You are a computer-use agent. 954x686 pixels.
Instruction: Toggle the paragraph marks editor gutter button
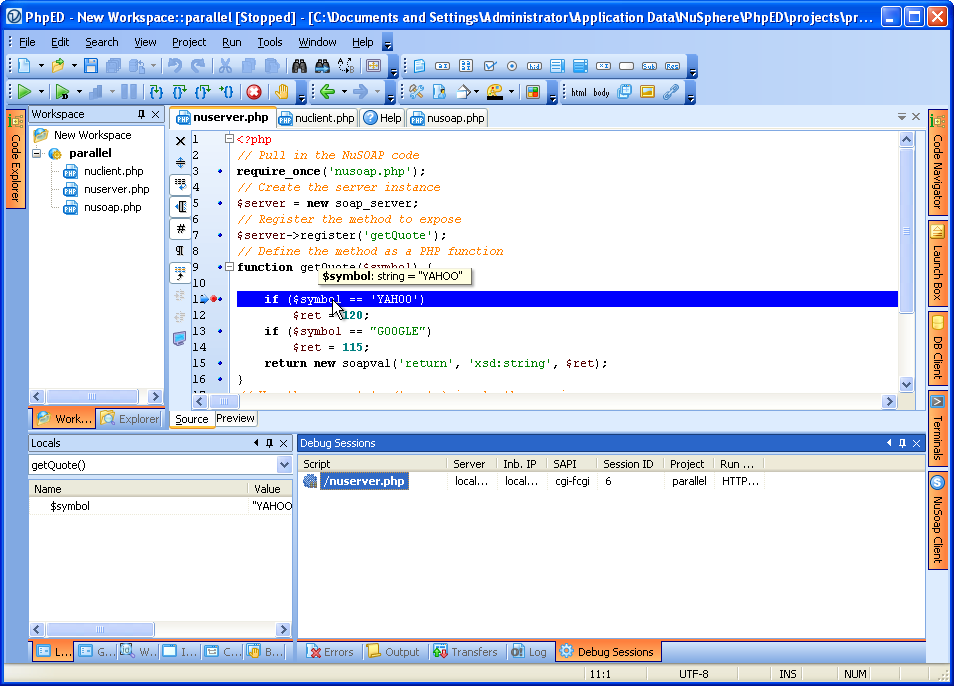click(x=181, y=250)
